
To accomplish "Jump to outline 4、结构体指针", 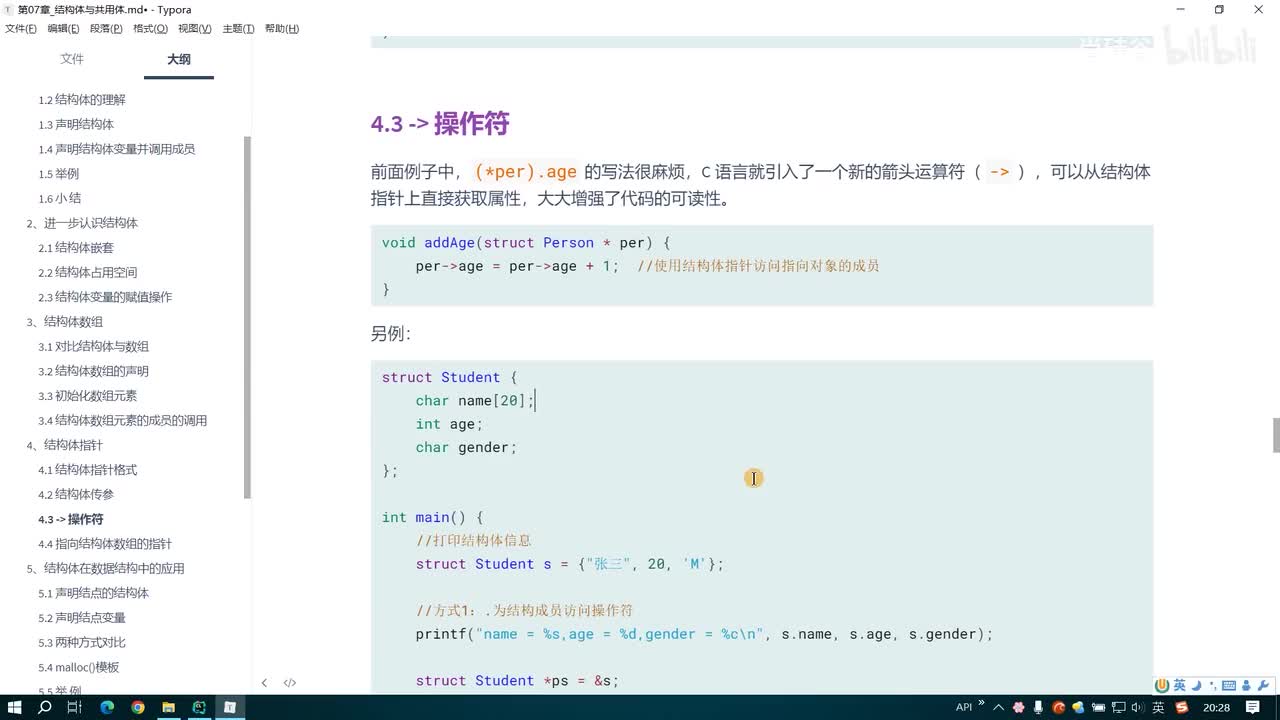I will (64, 445).
